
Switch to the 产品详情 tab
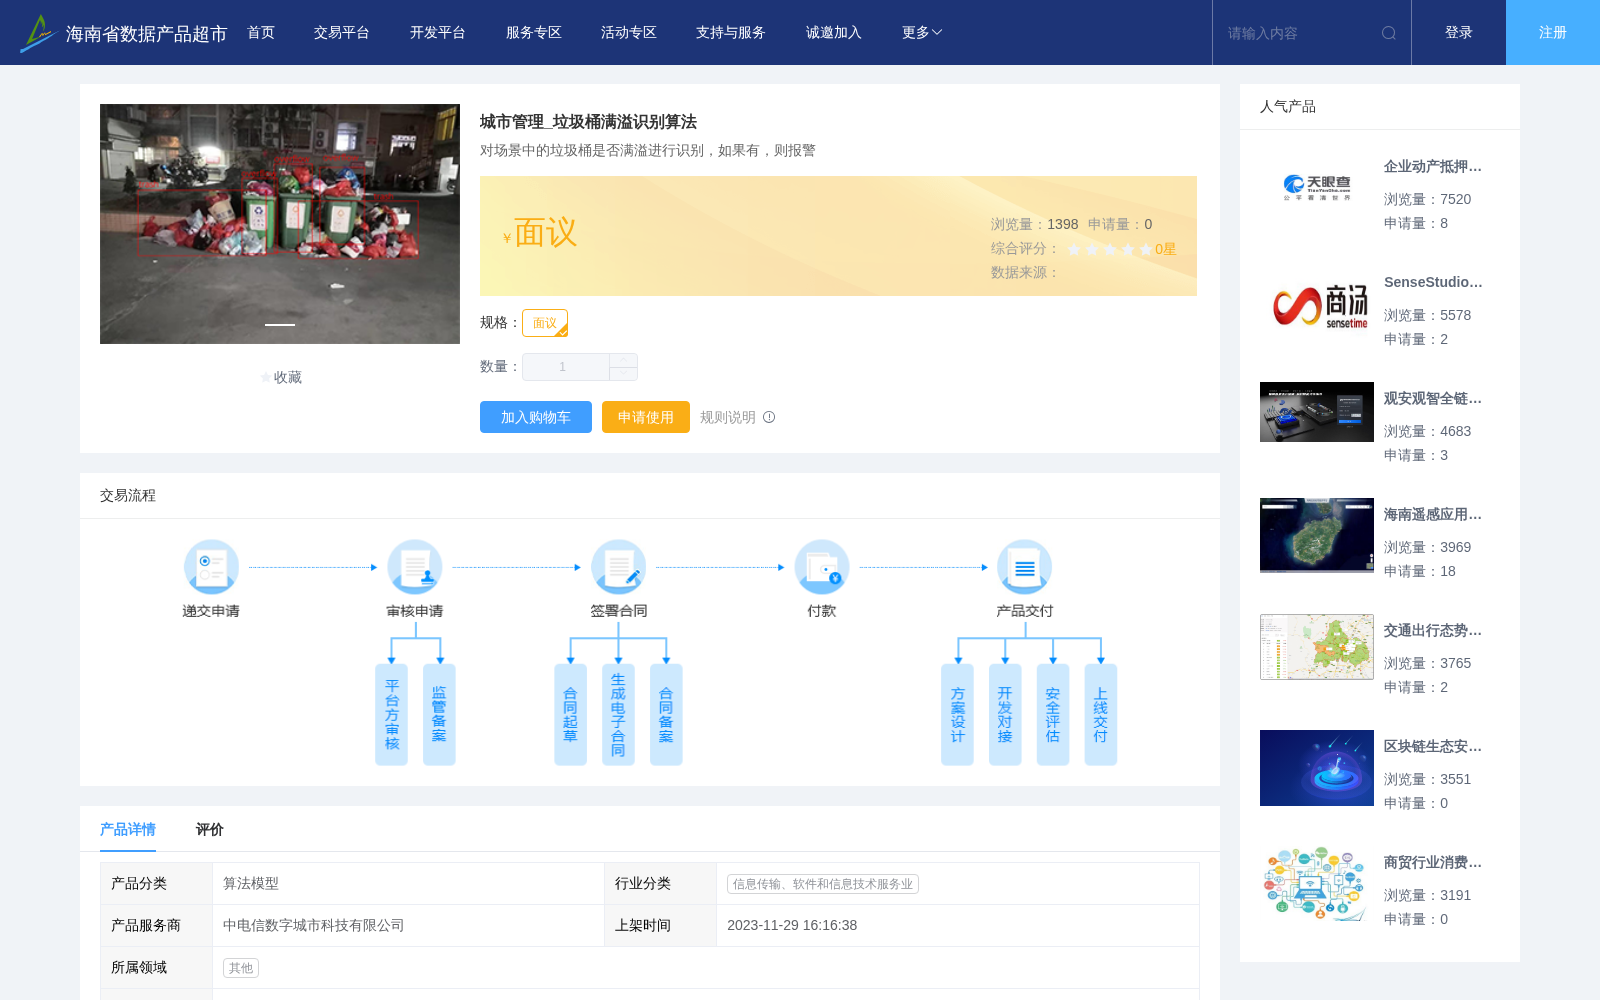tap(128, 829)
